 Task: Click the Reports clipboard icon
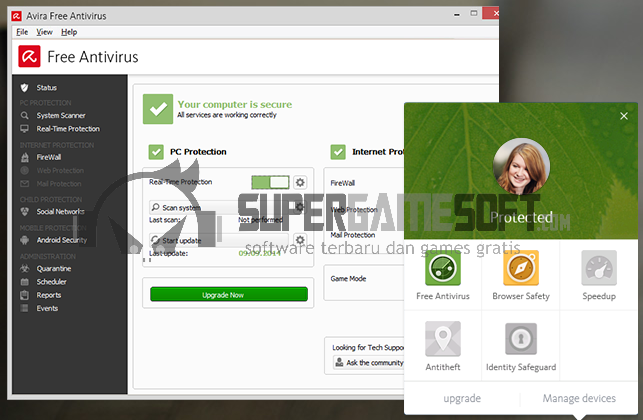tap(25, 295)
